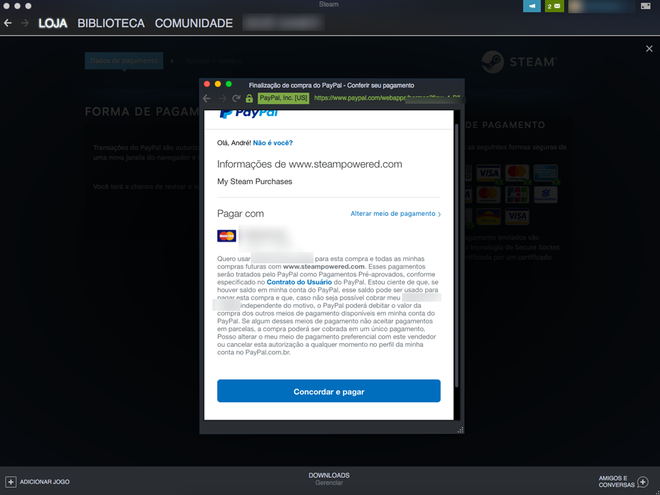The height and width of the screenshot is (495, 660).
Task: Click the ADICIONAR JOGO label
Action: point(45,482)
